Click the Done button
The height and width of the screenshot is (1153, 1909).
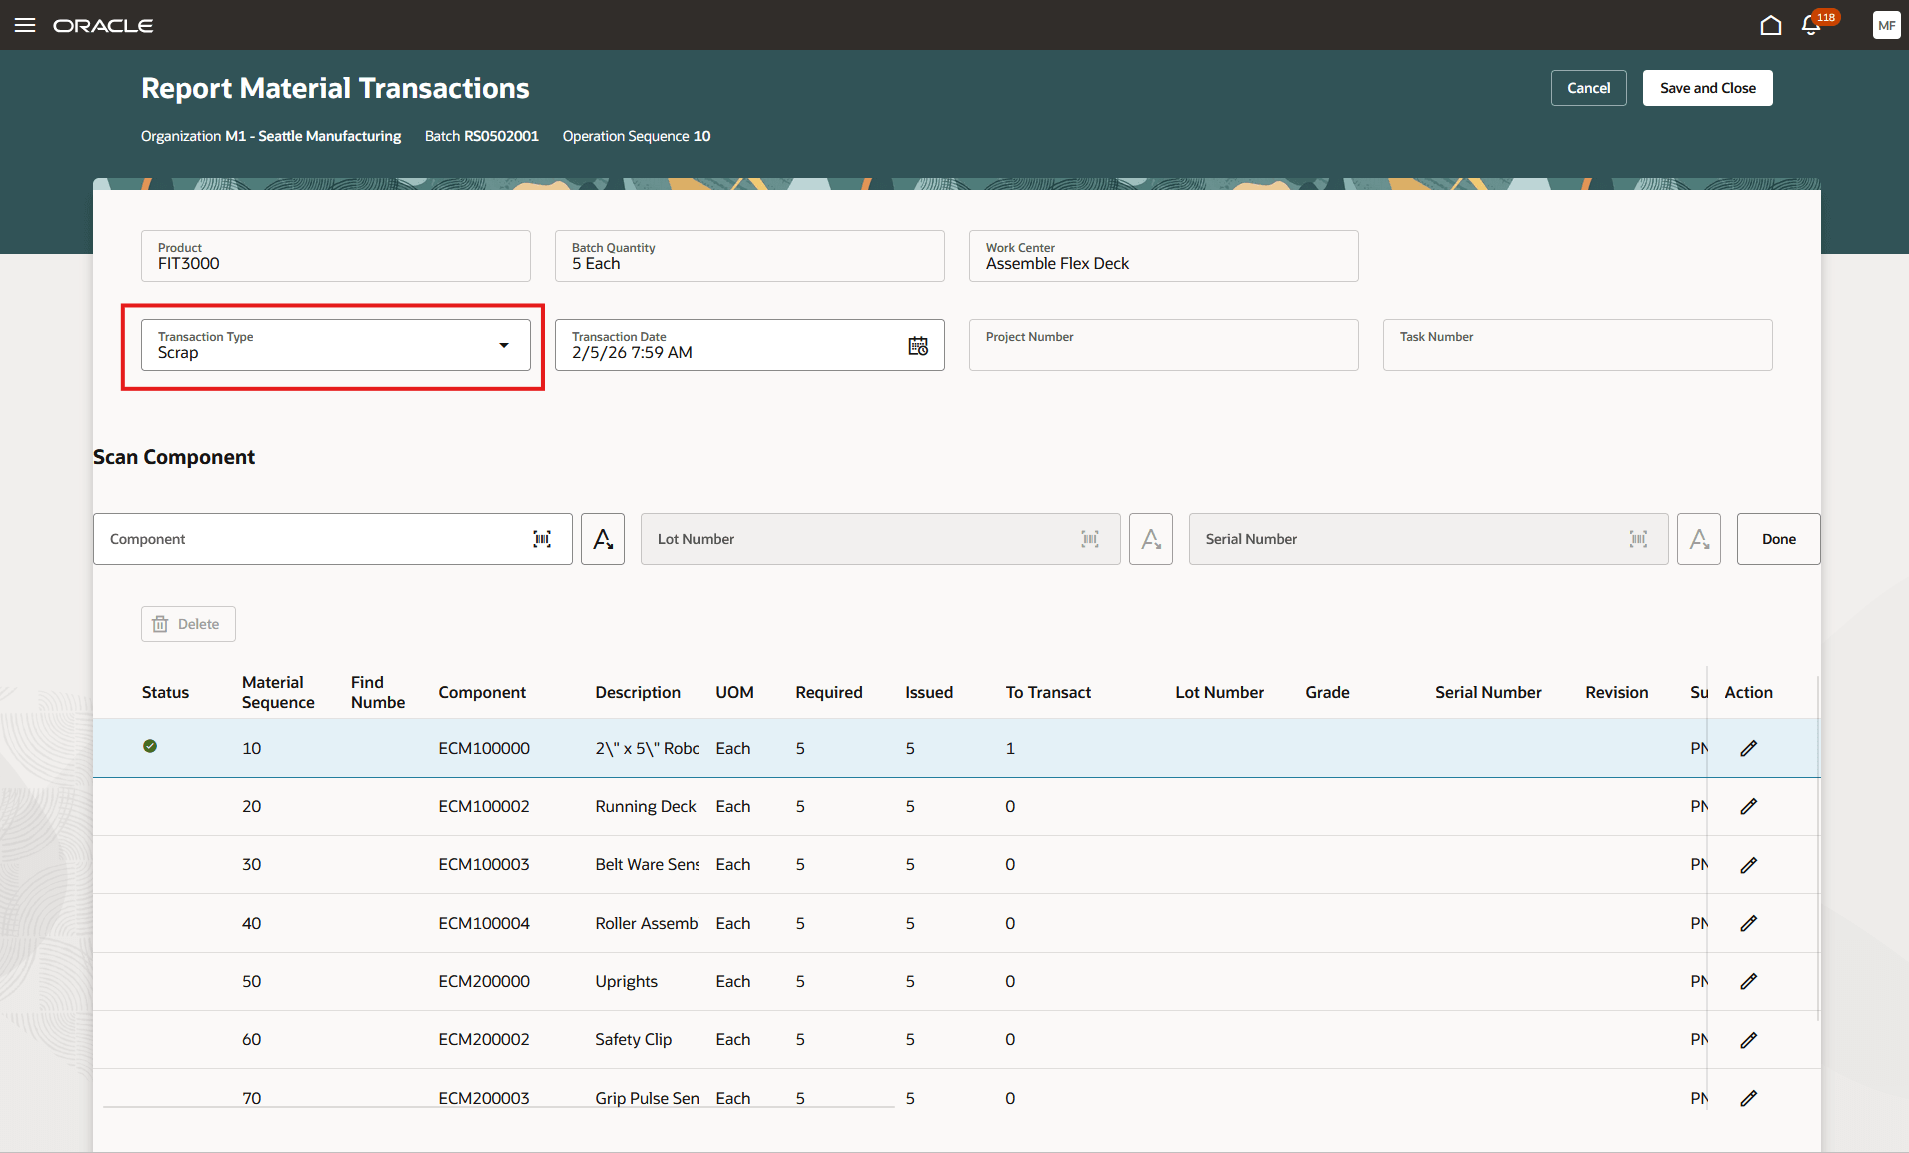coord(1777,539)
